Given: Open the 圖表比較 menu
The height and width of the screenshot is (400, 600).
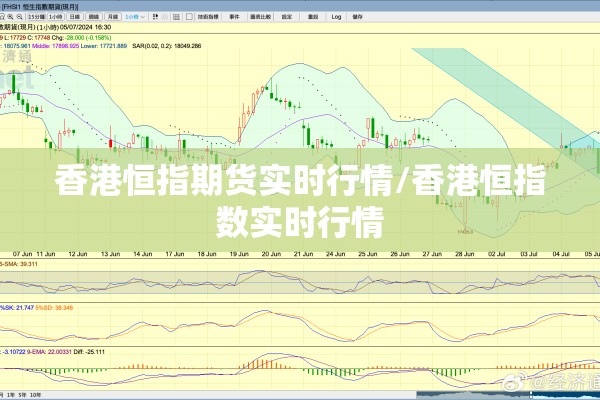Looking at the screenshot, I should tap(261, 17).
